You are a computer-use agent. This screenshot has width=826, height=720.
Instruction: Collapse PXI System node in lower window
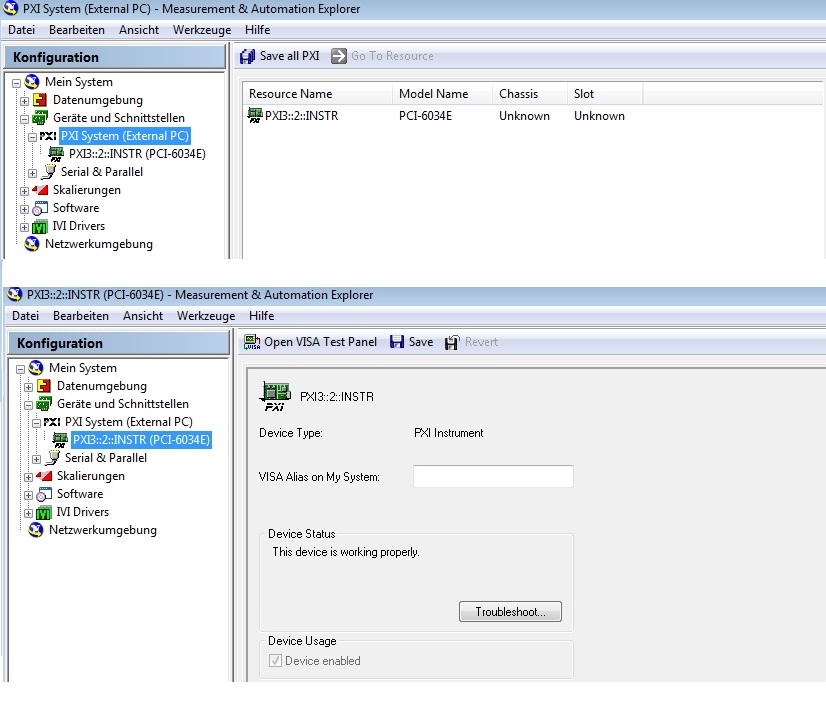pos(36,423)
